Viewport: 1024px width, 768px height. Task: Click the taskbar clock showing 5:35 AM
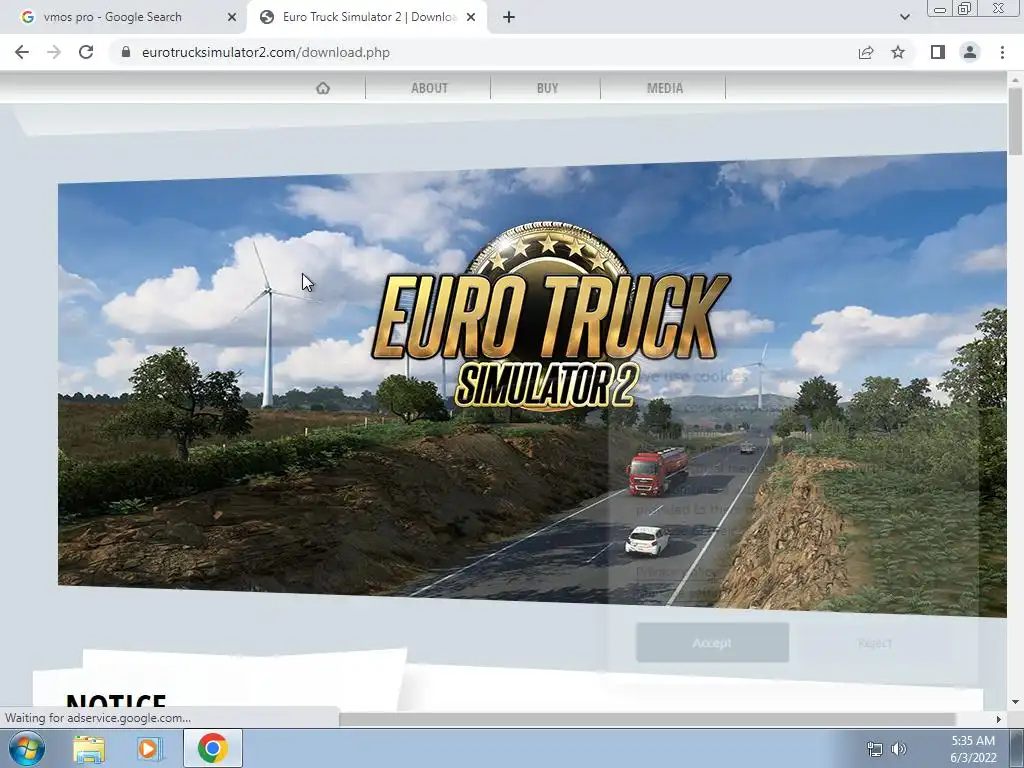click(x=973, y=749)
